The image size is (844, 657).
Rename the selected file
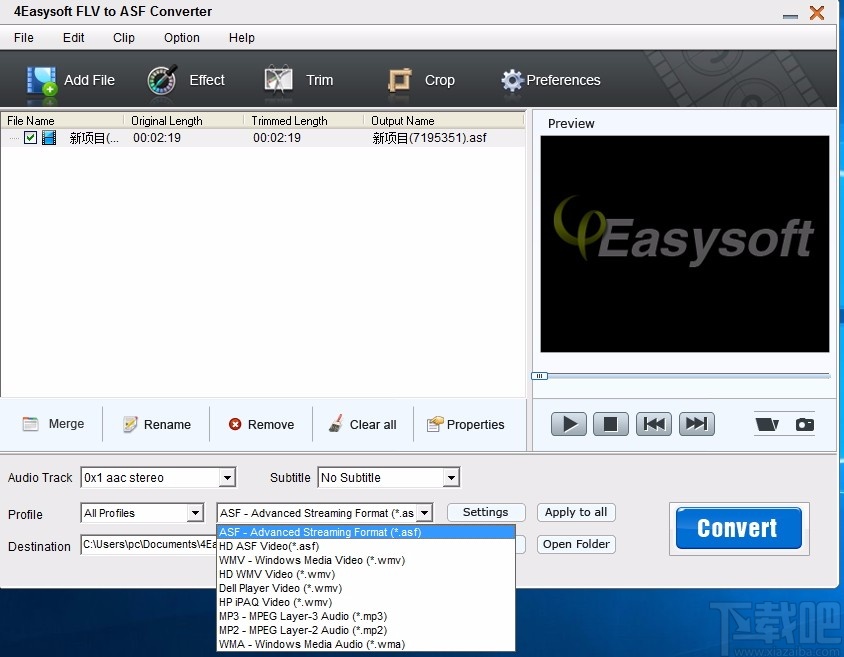click(x=156, y=424)
